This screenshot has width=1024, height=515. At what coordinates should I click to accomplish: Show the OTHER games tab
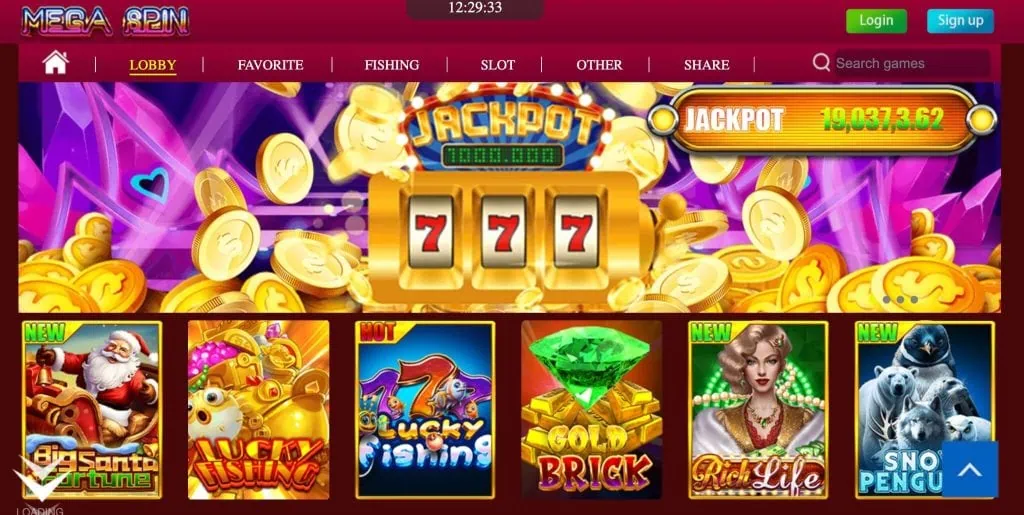click(599, 65)
